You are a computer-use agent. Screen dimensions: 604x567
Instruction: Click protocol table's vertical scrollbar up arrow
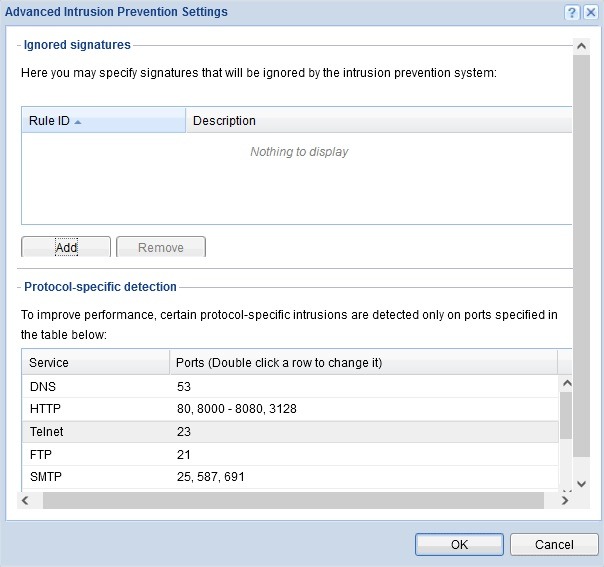click(x=566, y=383)
